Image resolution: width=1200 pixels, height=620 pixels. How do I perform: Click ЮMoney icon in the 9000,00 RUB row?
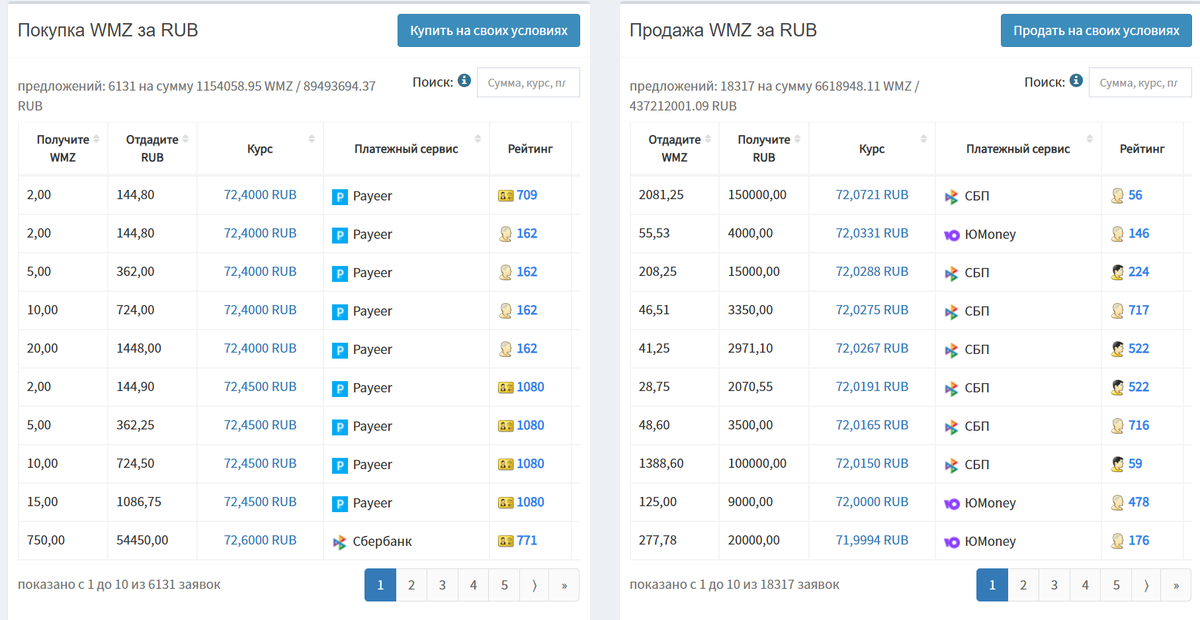pyautogui.click(x=952, y=503)
